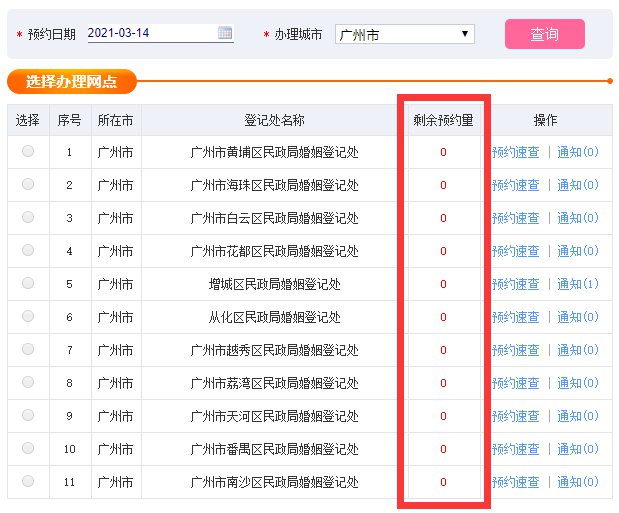The image size is (619, 513).
Task: Open the 办理城市 dropdown showing 广州市
Action: pyautogui.click(x=405, y=34)
